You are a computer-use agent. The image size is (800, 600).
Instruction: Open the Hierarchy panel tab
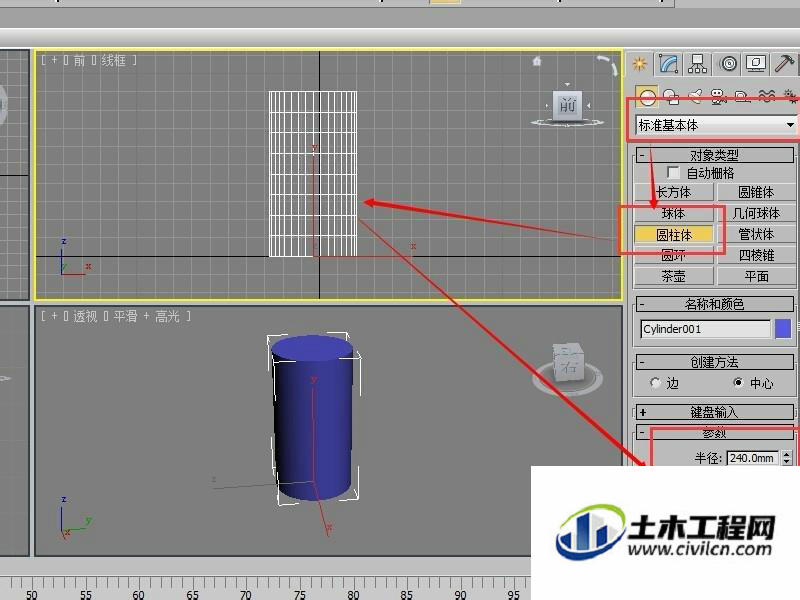coord(697,64)
